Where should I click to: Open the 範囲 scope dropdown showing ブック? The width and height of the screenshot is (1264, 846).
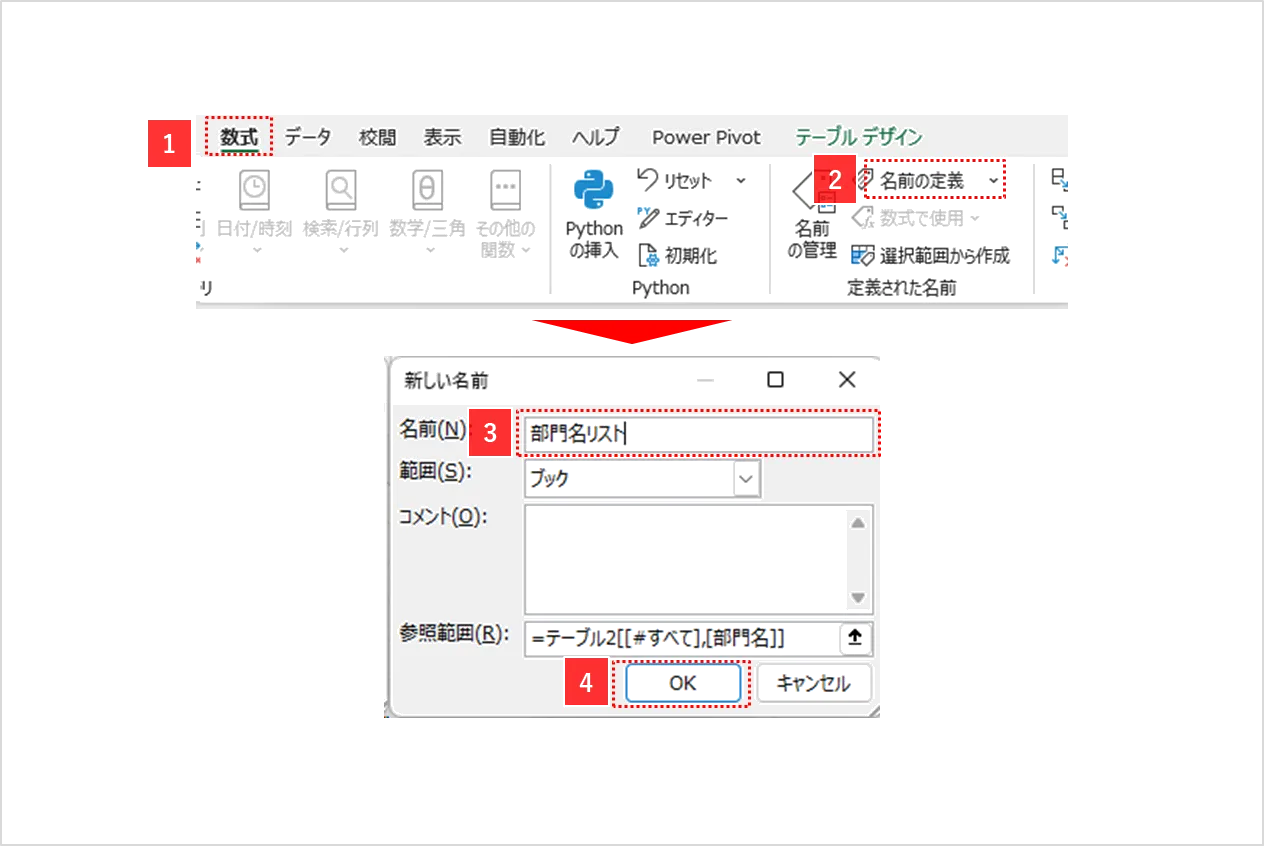(746, 480)
